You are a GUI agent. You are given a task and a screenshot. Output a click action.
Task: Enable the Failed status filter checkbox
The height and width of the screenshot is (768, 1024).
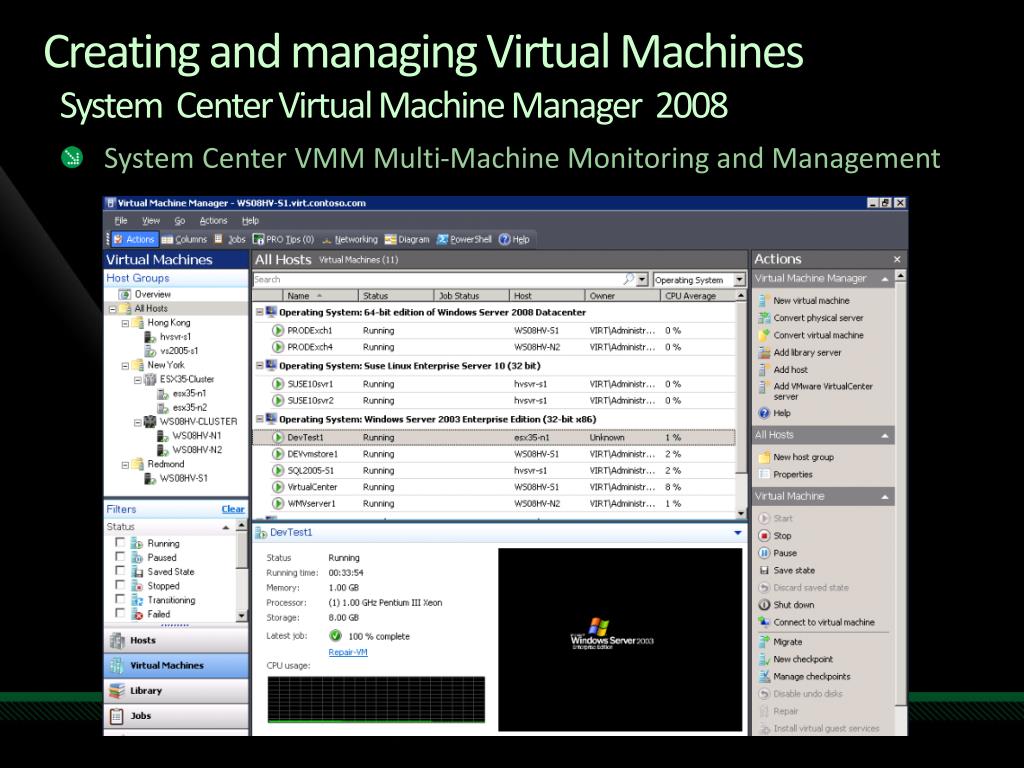[x=120, y=613]
